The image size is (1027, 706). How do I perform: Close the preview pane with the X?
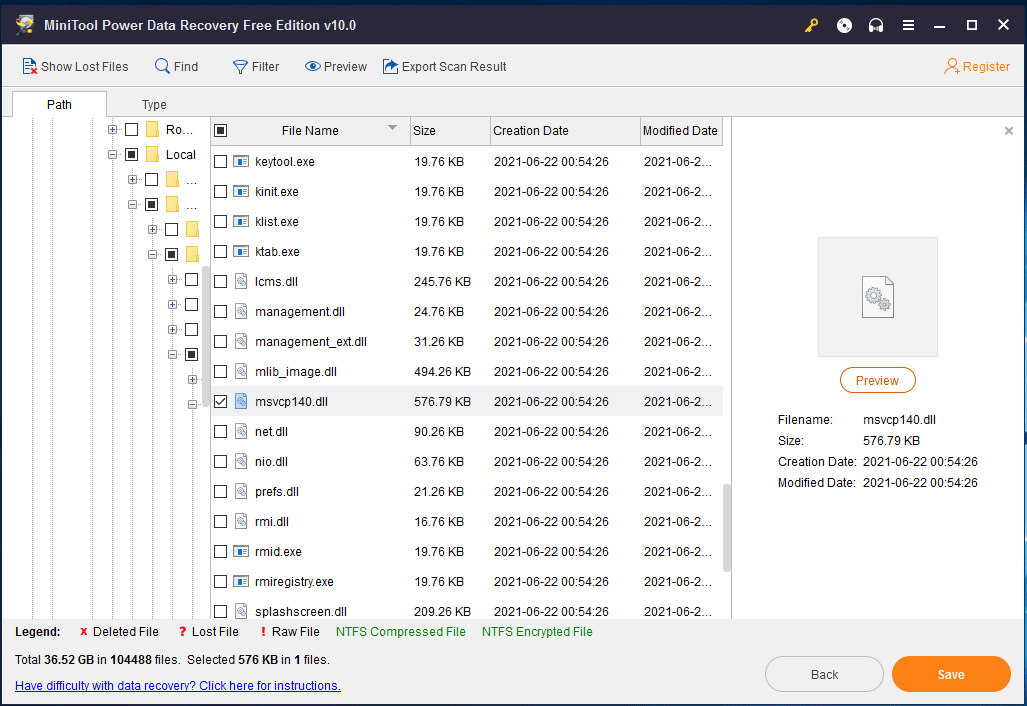click(x=1009, y=131)
